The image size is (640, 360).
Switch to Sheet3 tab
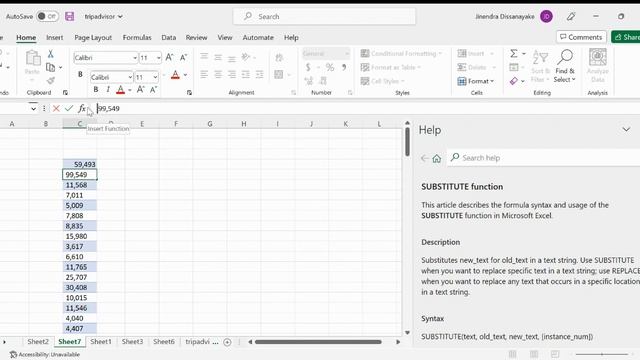point(132,342)
